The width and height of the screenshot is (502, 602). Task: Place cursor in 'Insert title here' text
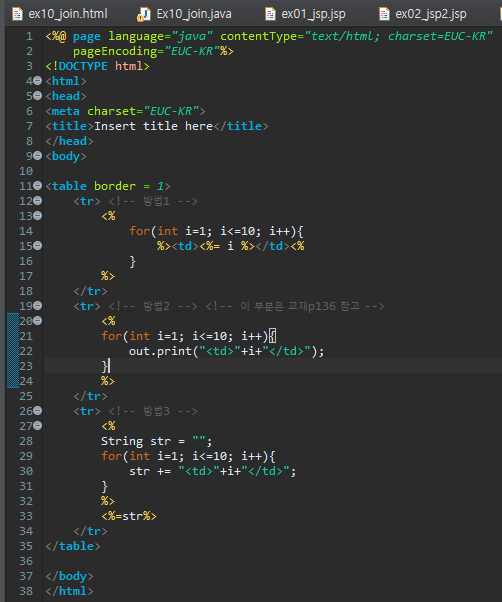pyautogui.click(x=153, y=126)
